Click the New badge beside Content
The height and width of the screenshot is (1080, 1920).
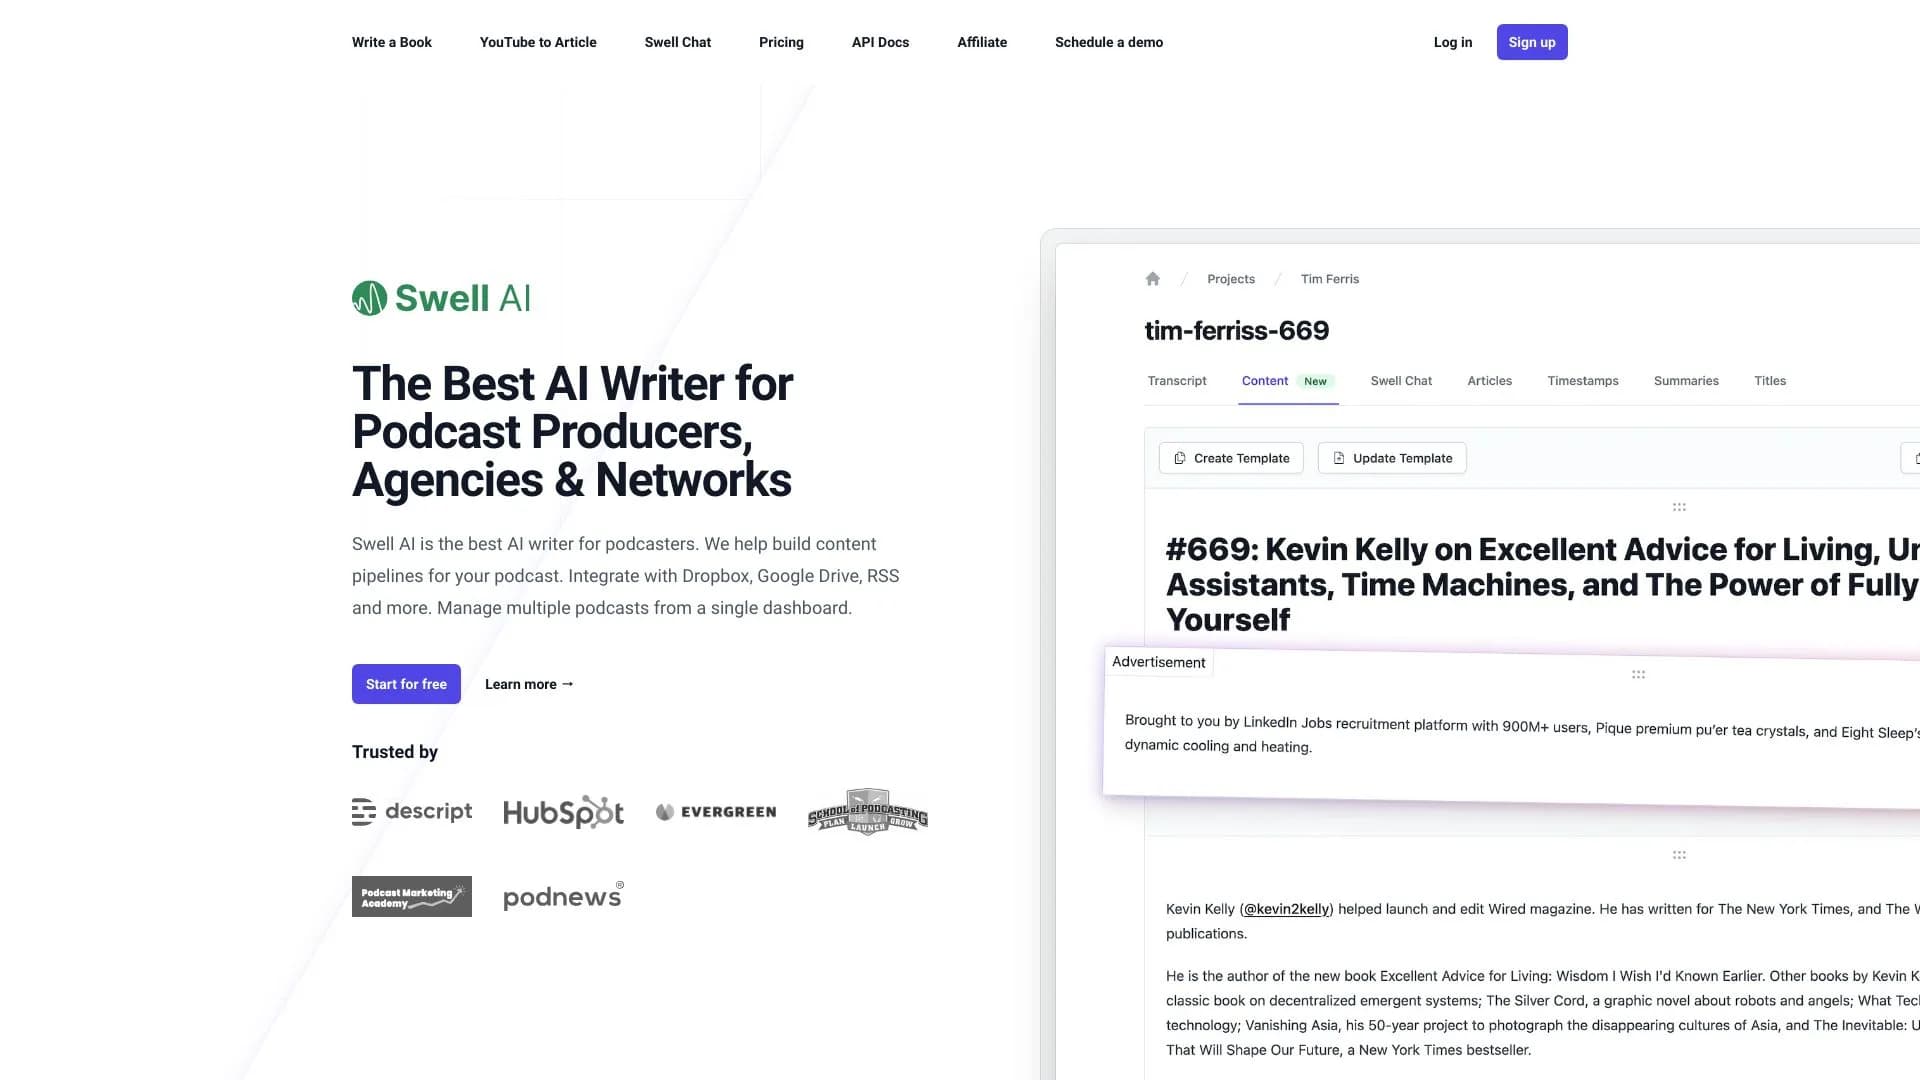(x=1315, y=381)
